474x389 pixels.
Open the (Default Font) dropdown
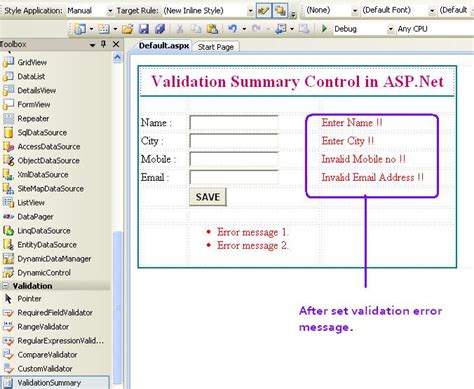click(x=432, y=11)
